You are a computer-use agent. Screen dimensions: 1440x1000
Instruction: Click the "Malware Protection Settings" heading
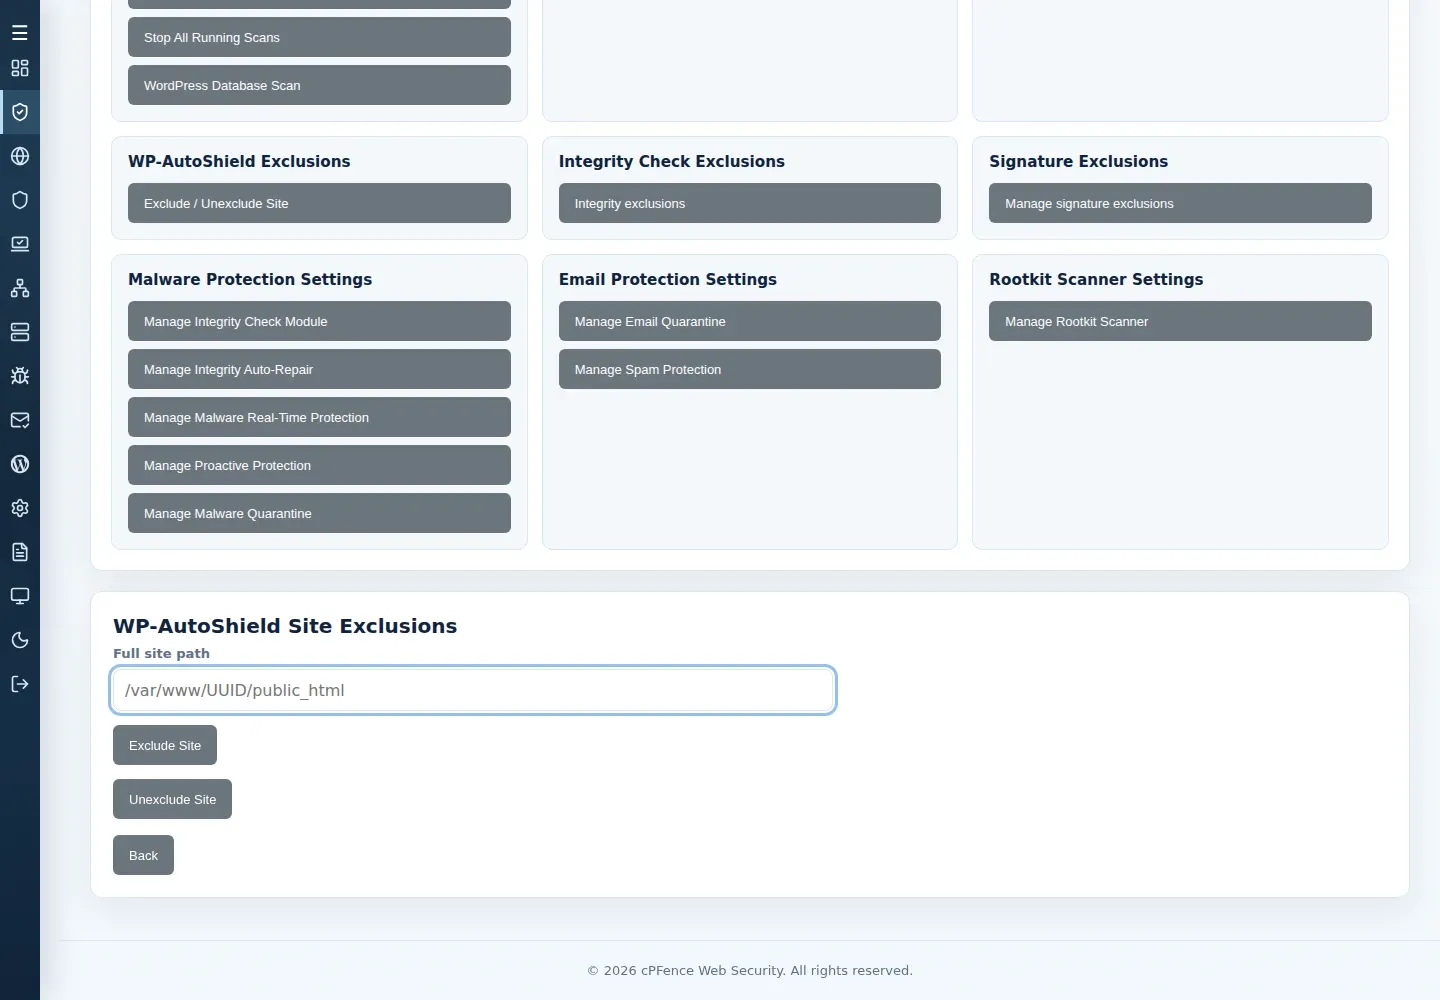click(250, 280)
